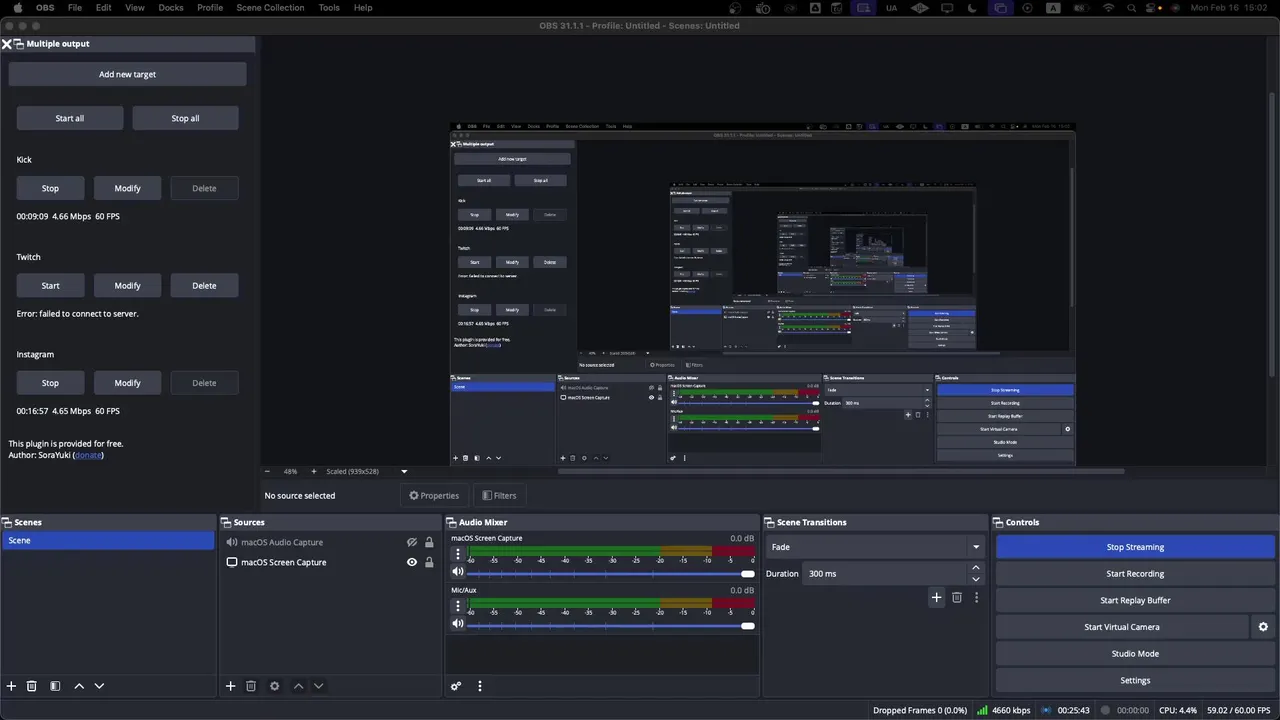Increase transition duration stepper
Viewport: 1280px width, 720px height.
[976, 568]
